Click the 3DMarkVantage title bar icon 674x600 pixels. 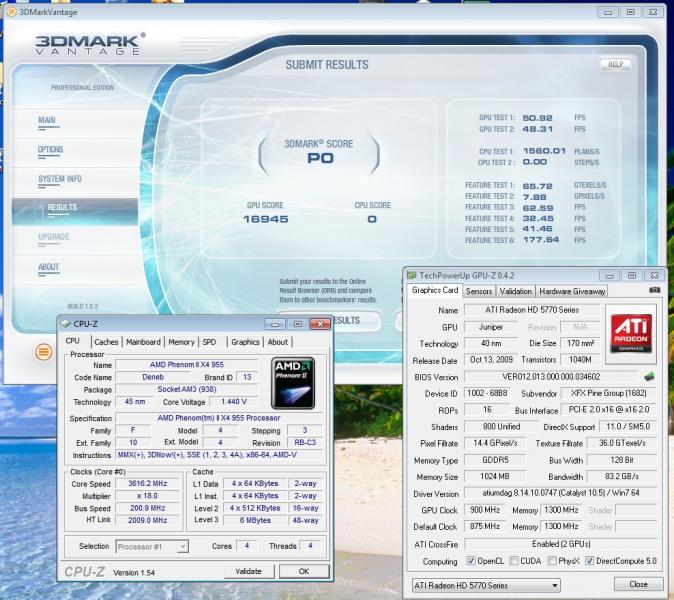point(12,12)
